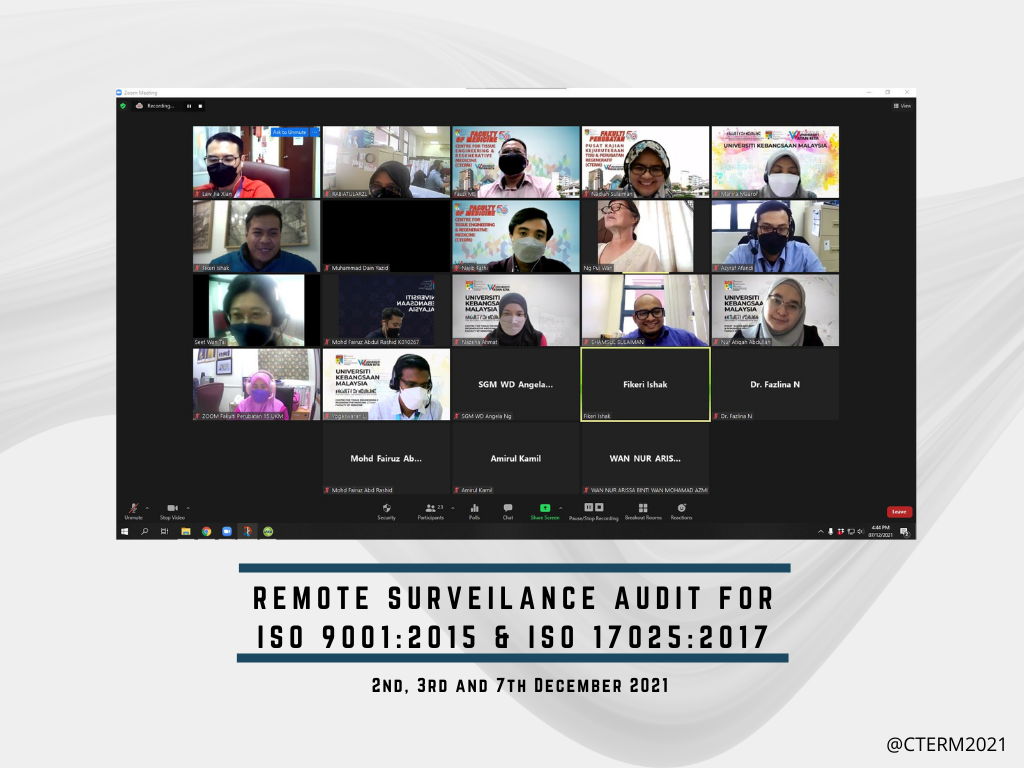1024x768 pixels.
Task: Click the green Share Screen icon
Action: (544, 508)
